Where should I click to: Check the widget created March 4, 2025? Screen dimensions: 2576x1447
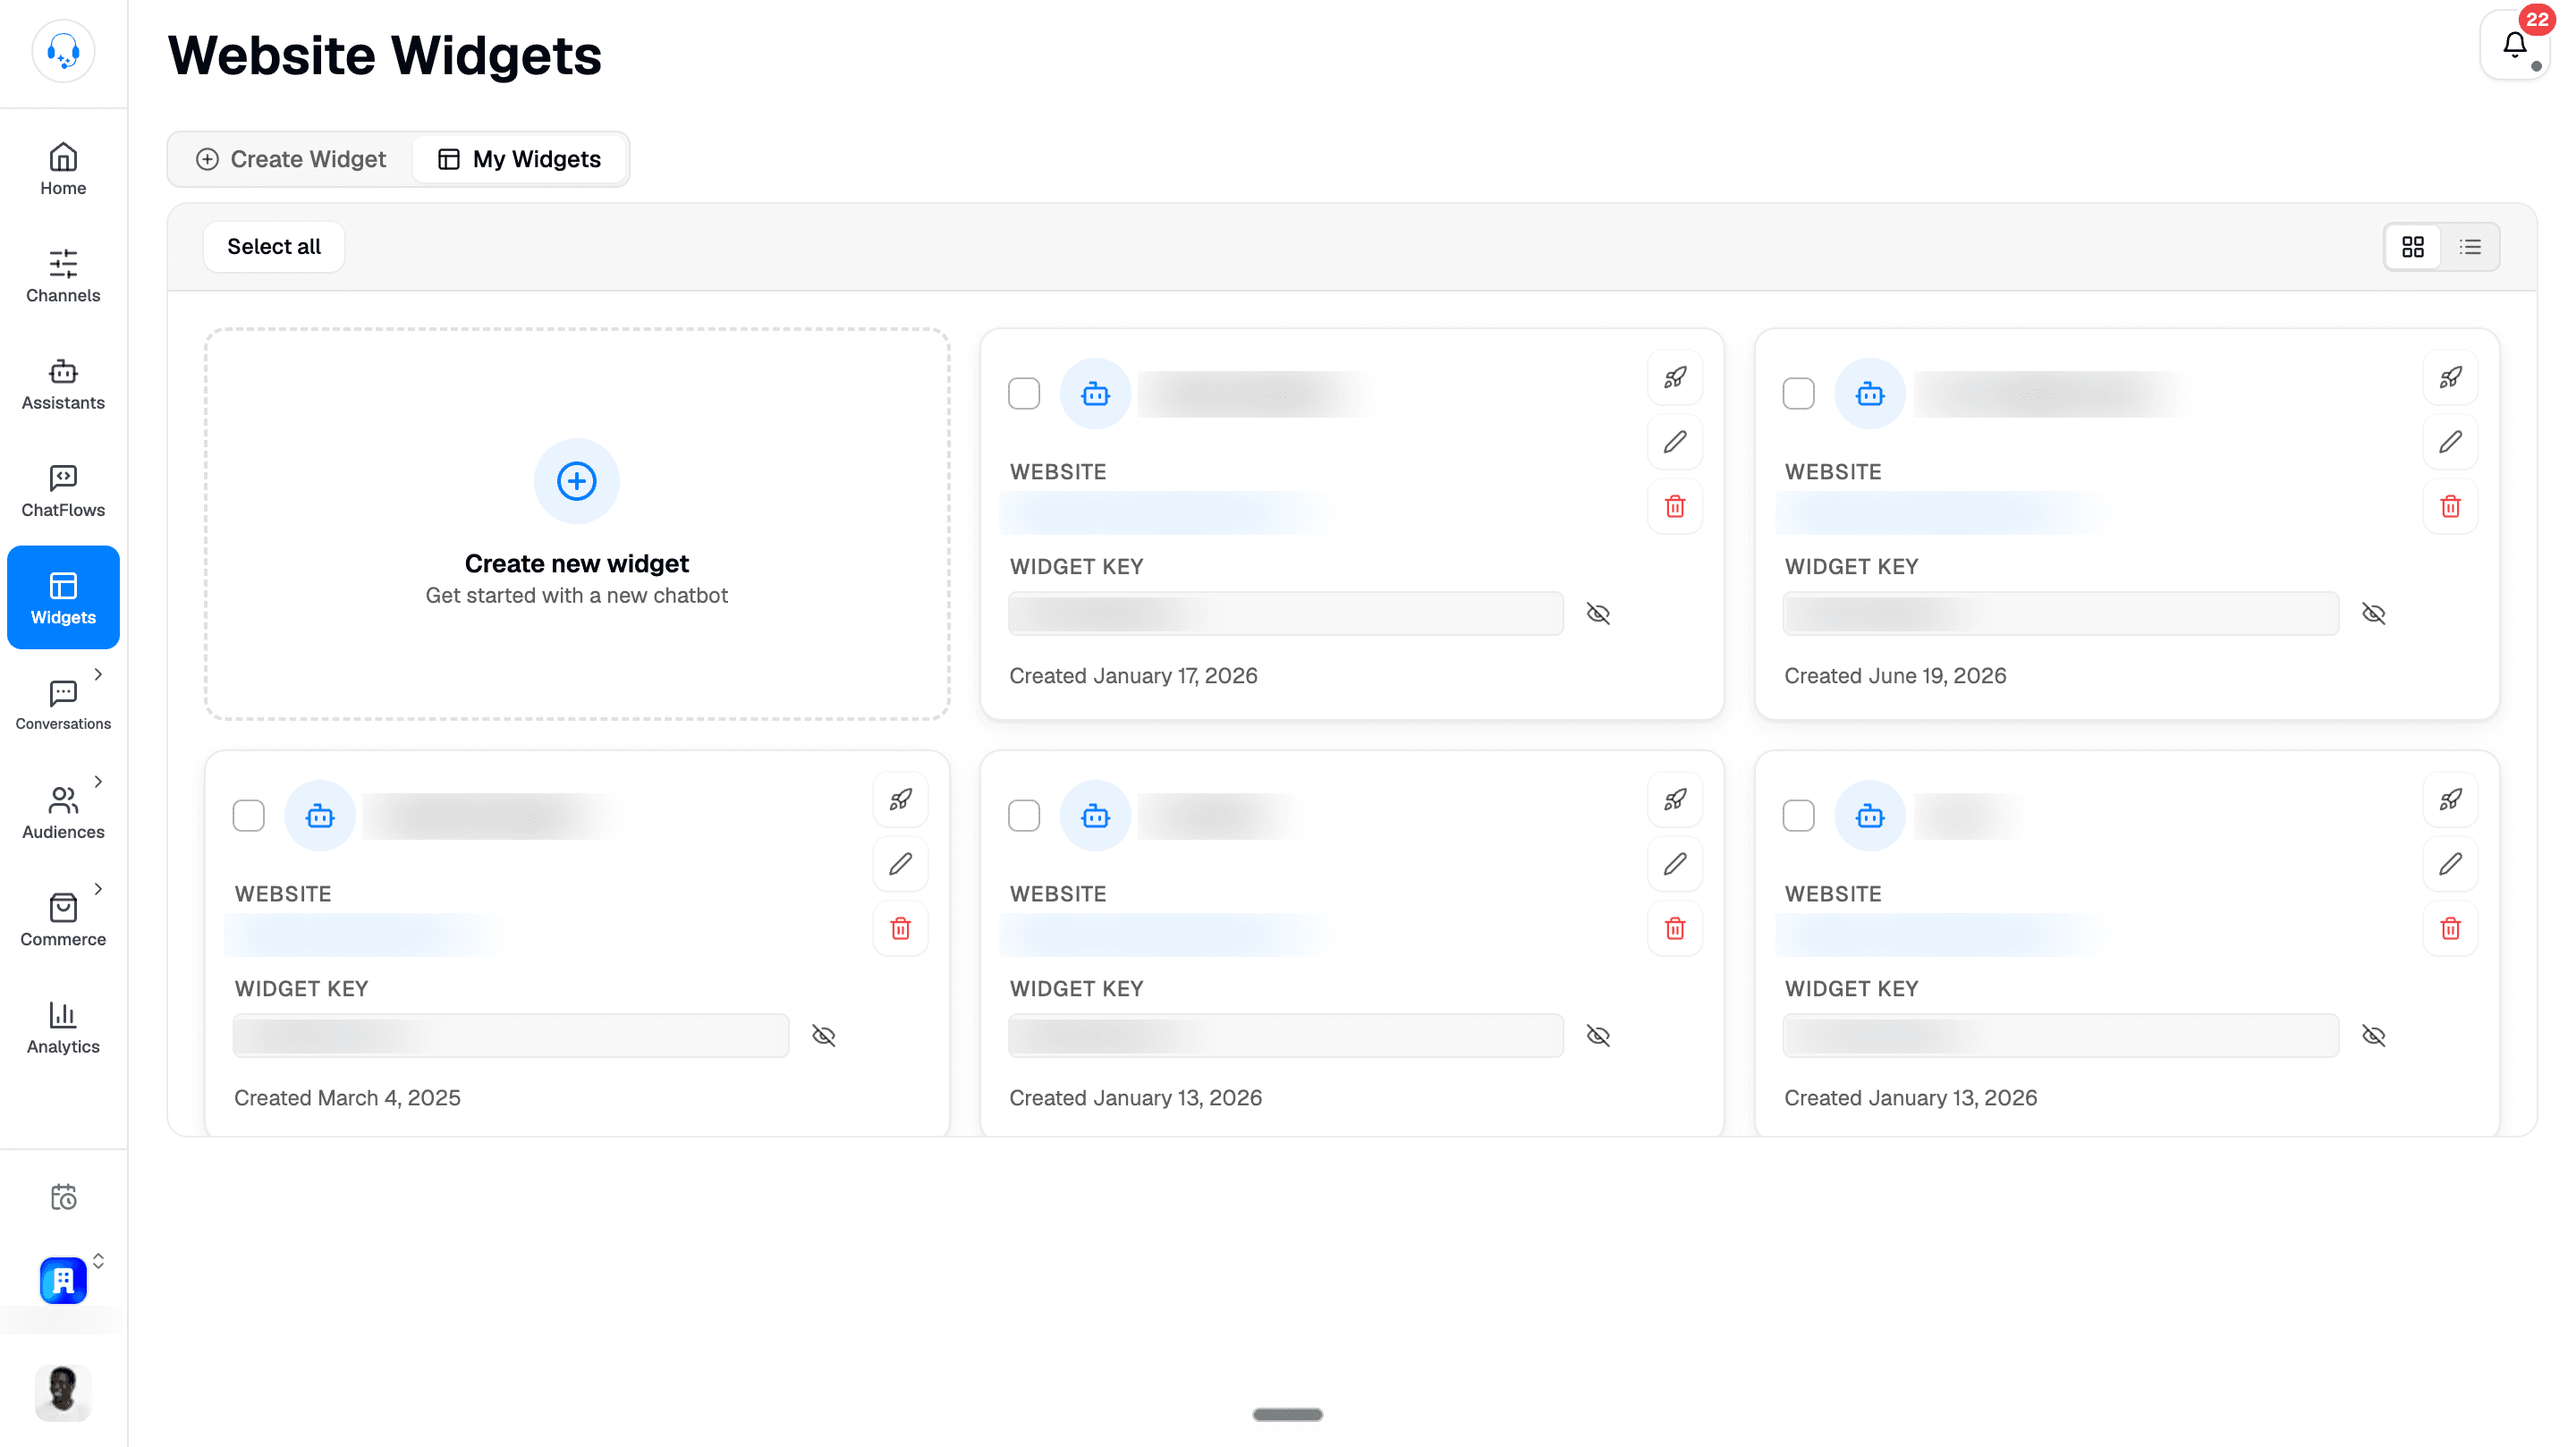click(x=249, y=816)
